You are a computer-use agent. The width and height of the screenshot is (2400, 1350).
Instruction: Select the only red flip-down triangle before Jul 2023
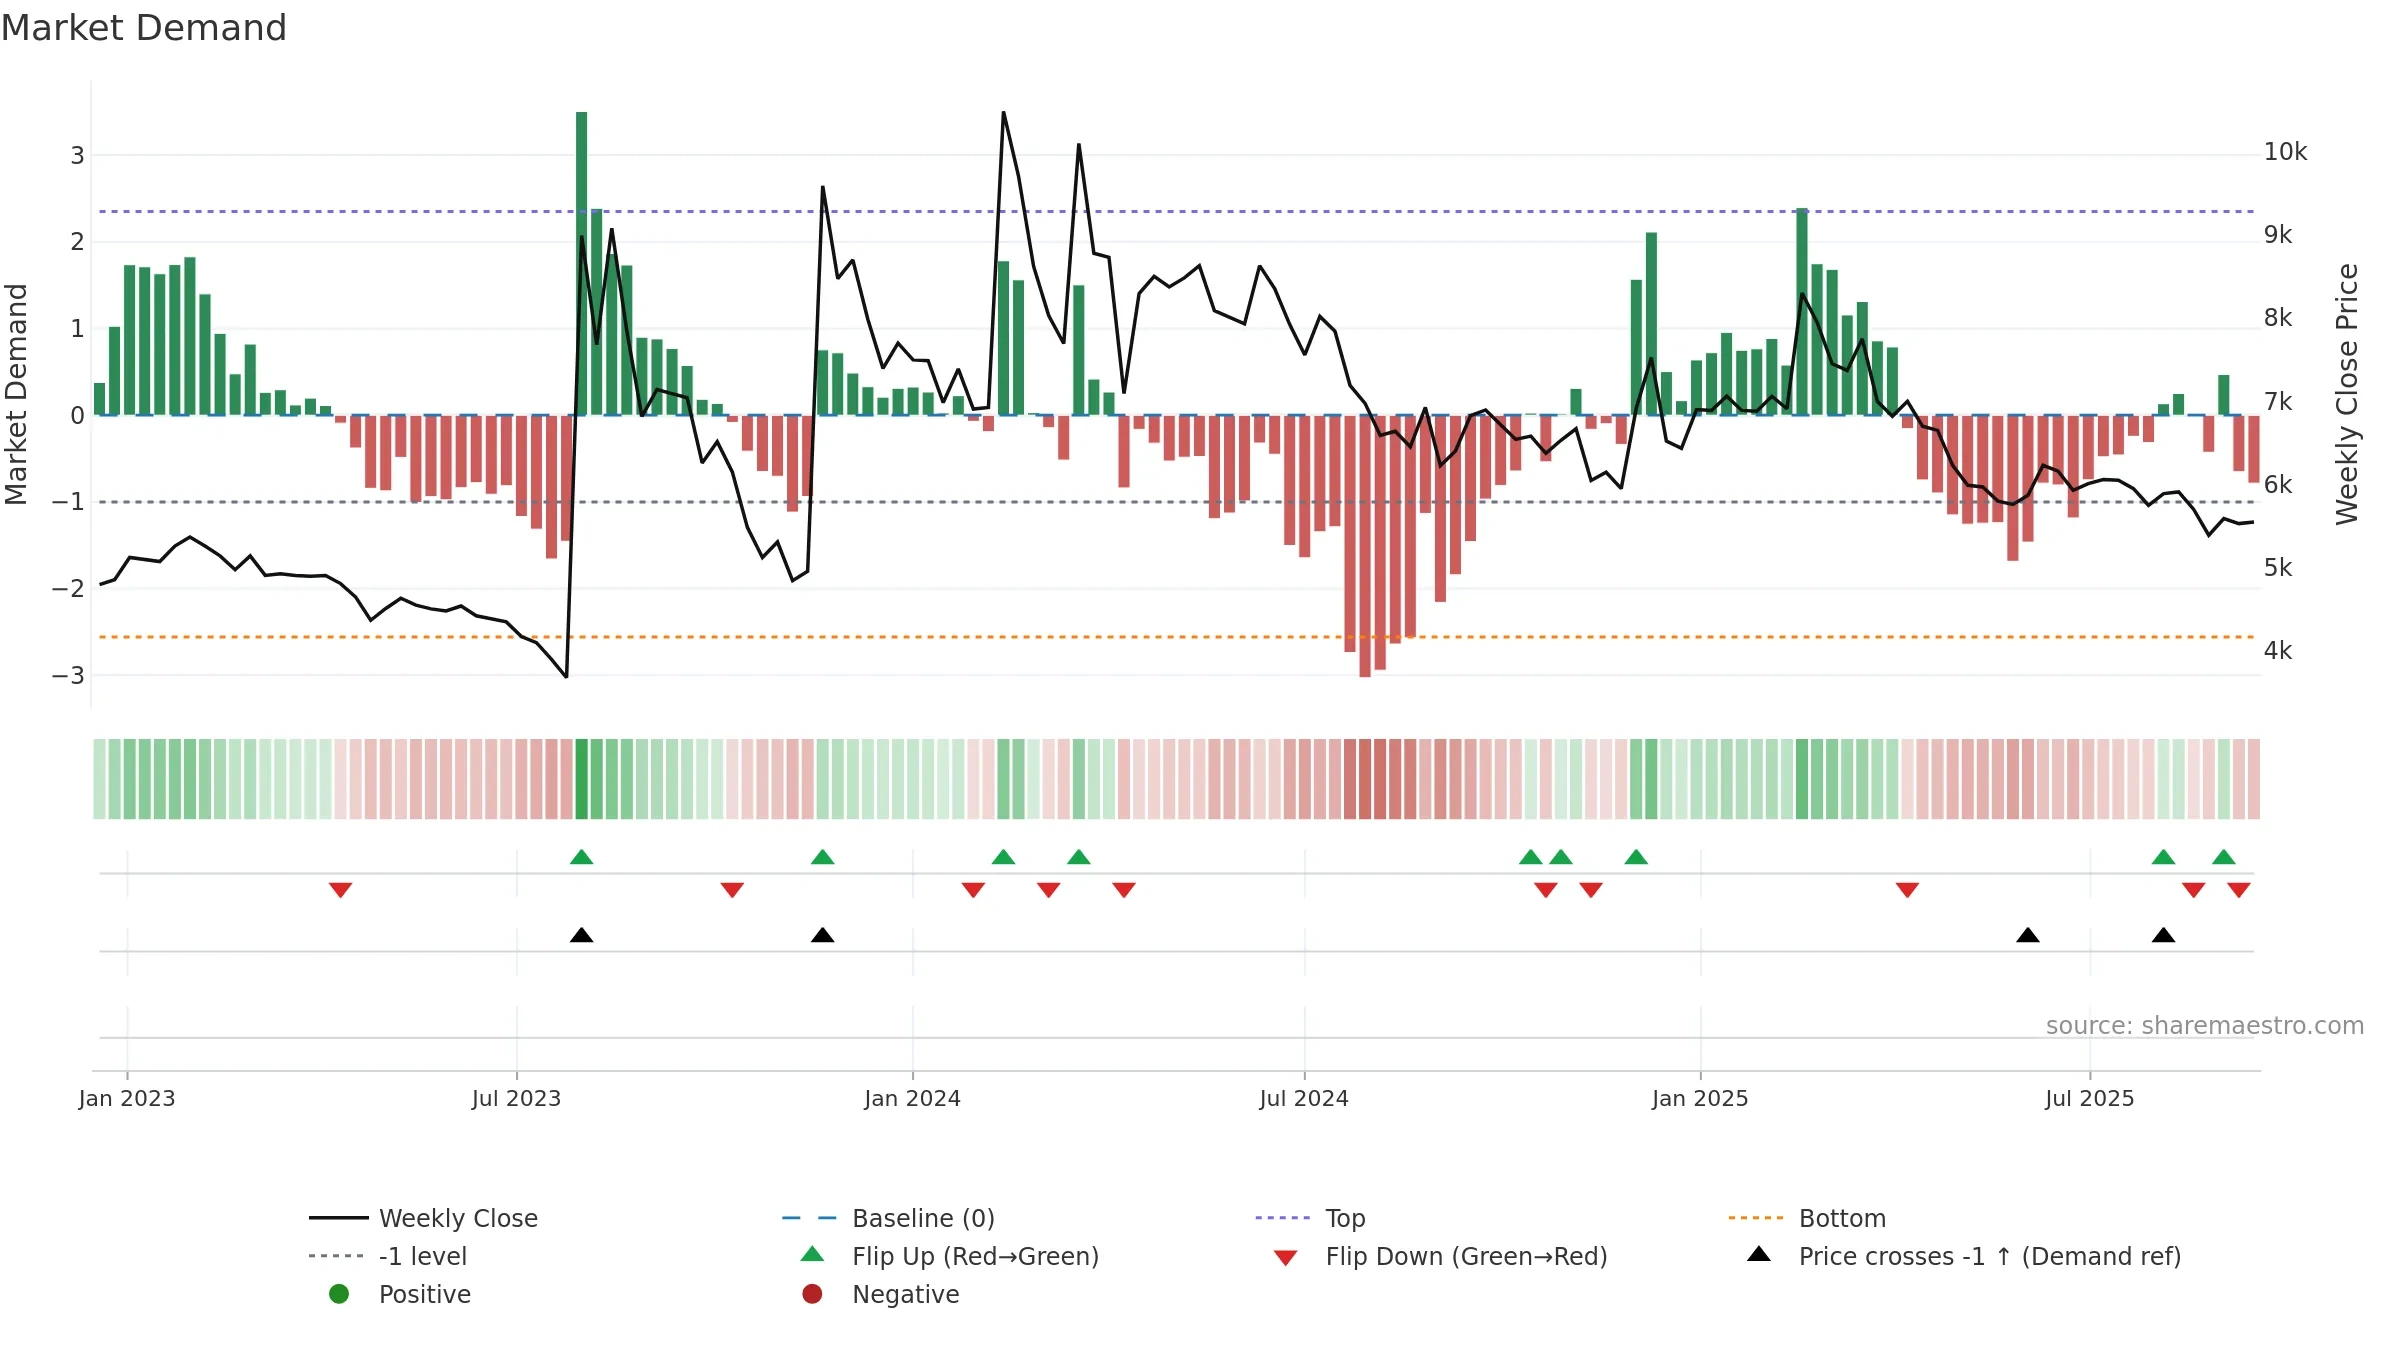[340, 890]
